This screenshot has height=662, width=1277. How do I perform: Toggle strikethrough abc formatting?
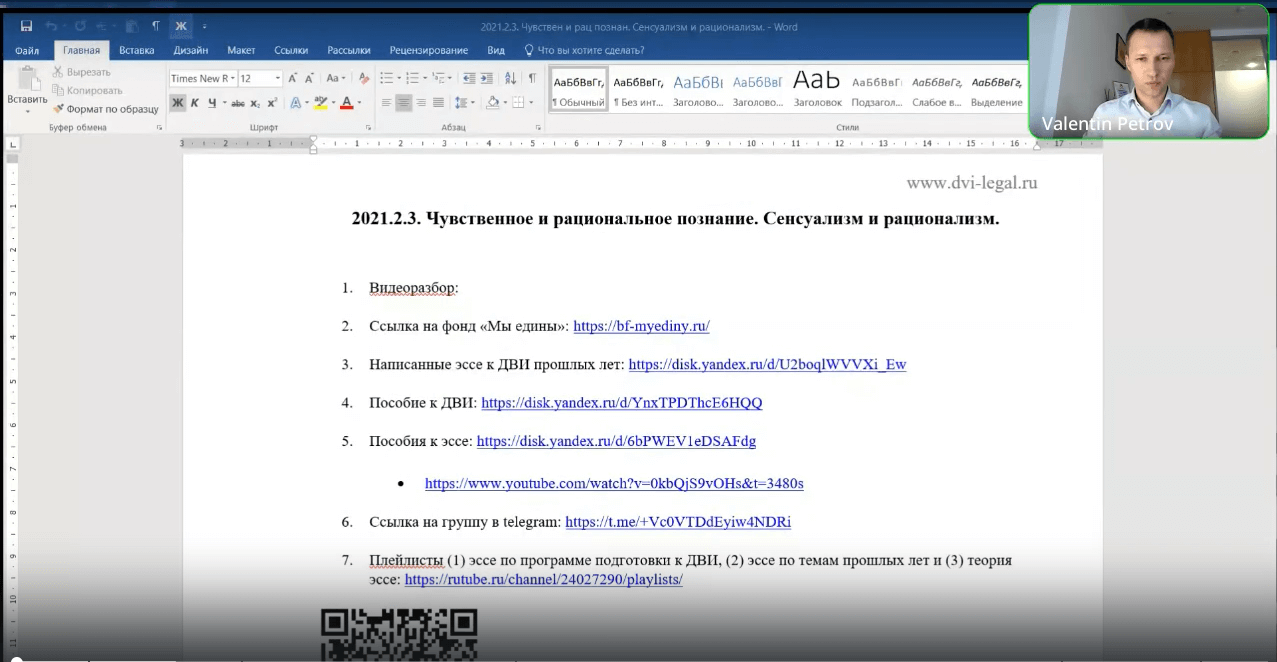tap(238, 102)
